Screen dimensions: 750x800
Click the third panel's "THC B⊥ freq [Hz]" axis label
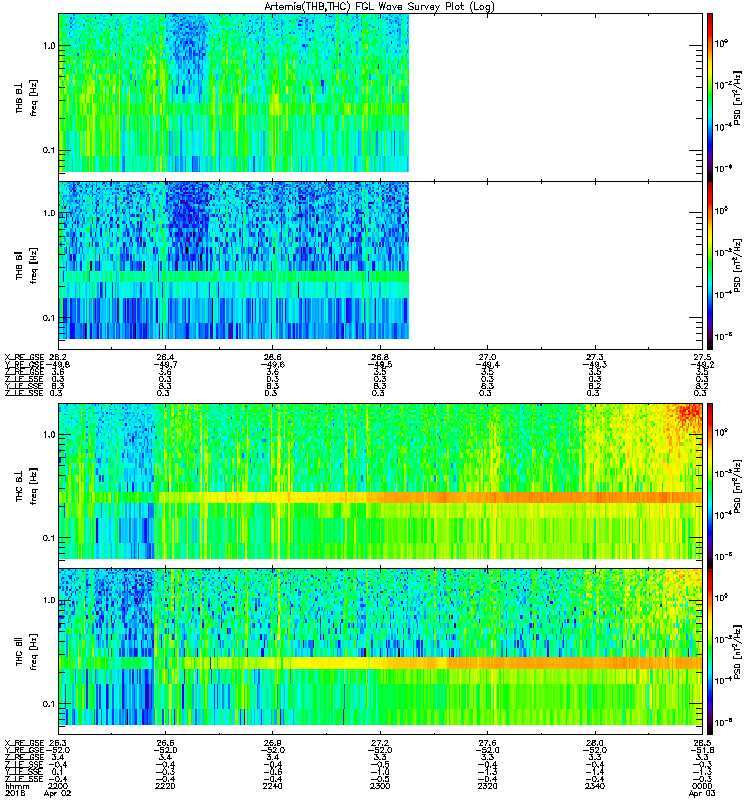27,485
